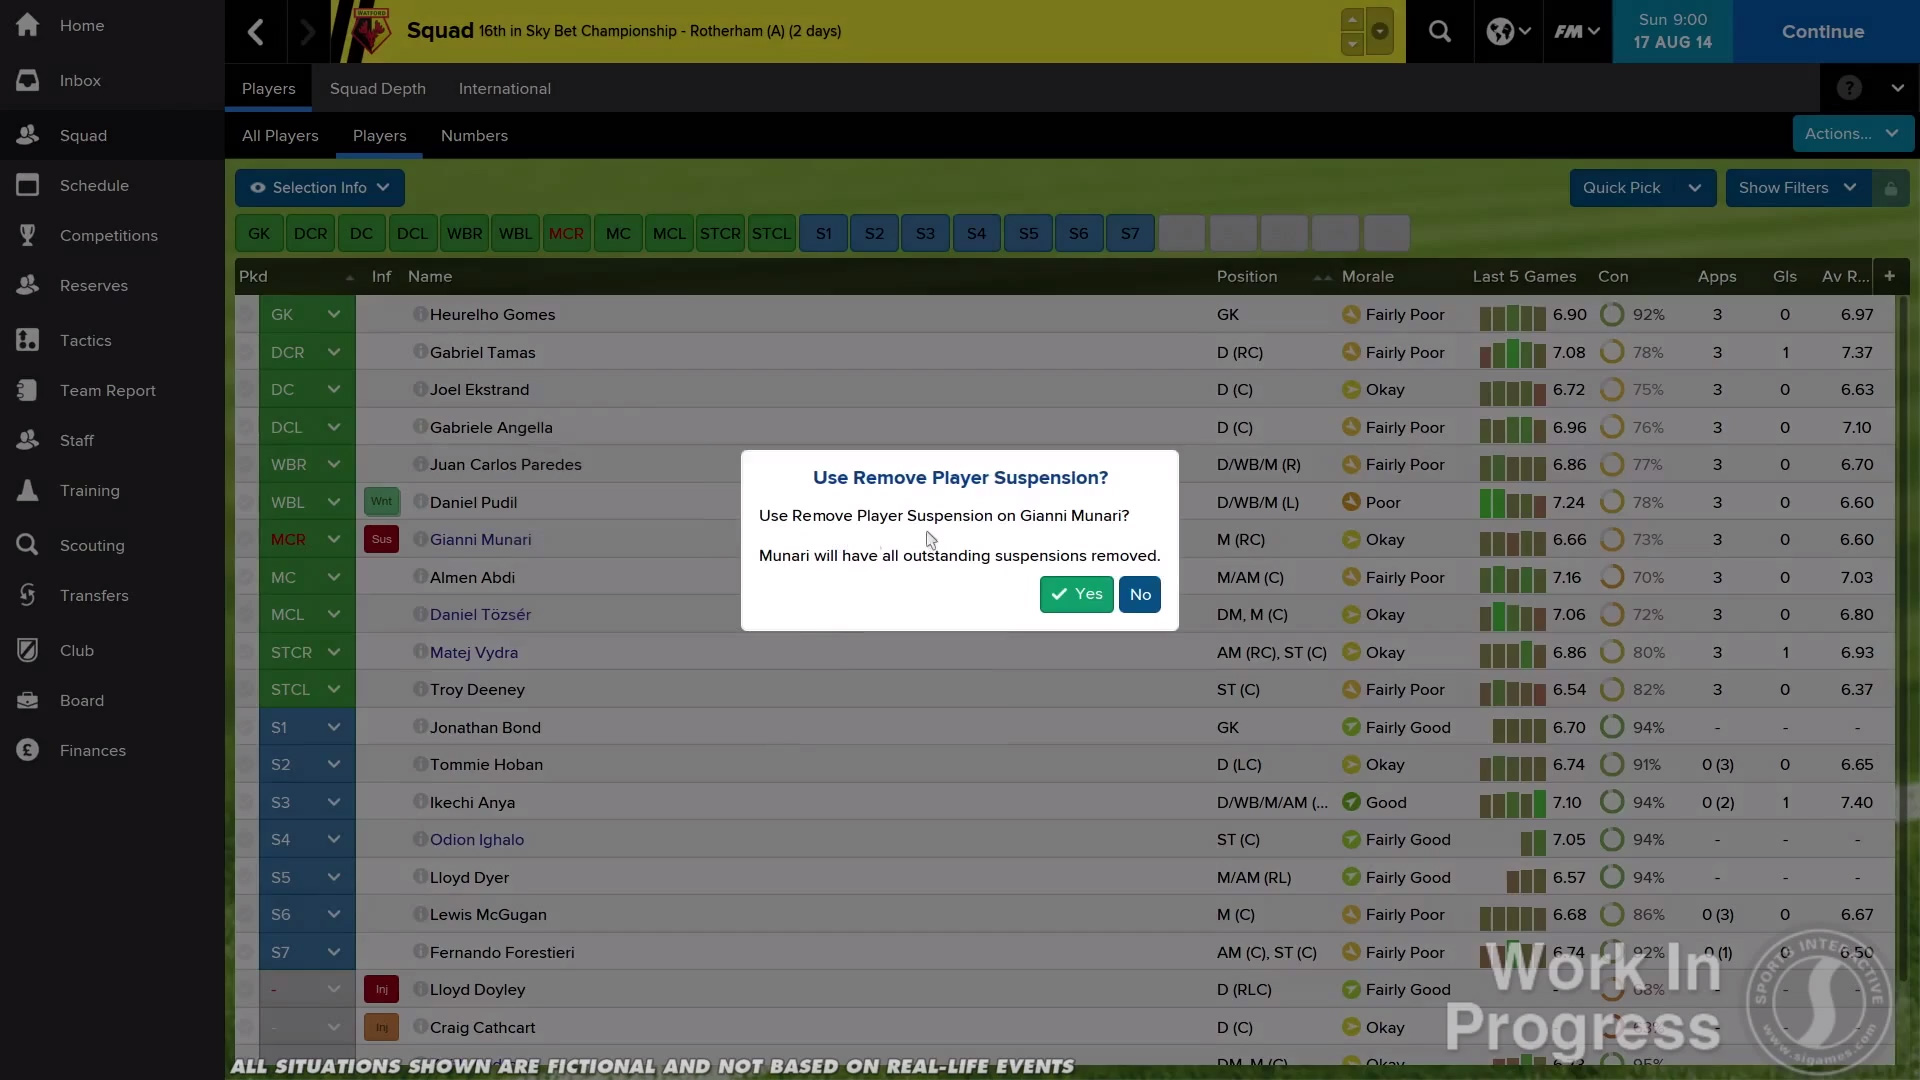Confirm with the Yes button
Screen dimensions: 1920x1080
(1076, 594)
